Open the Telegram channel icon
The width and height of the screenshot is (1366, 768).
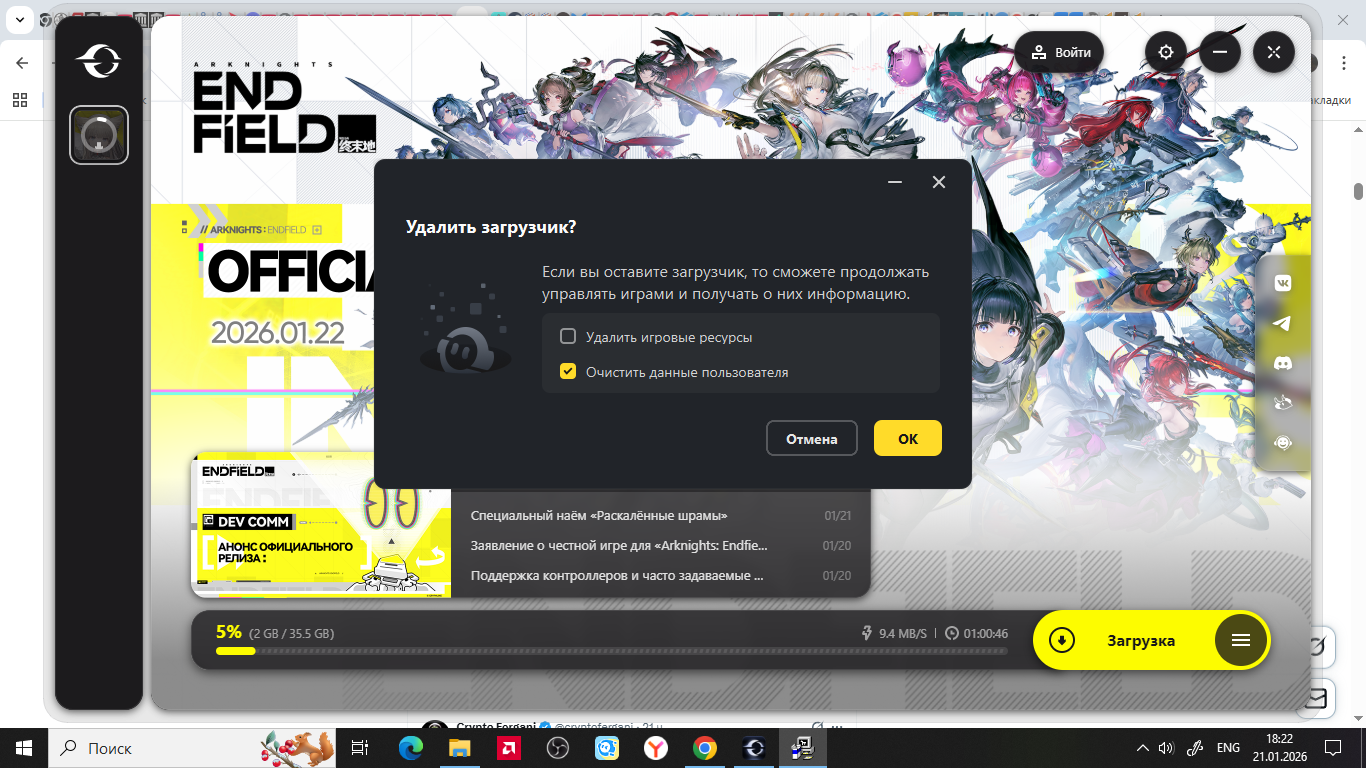tap(1282, 323)
